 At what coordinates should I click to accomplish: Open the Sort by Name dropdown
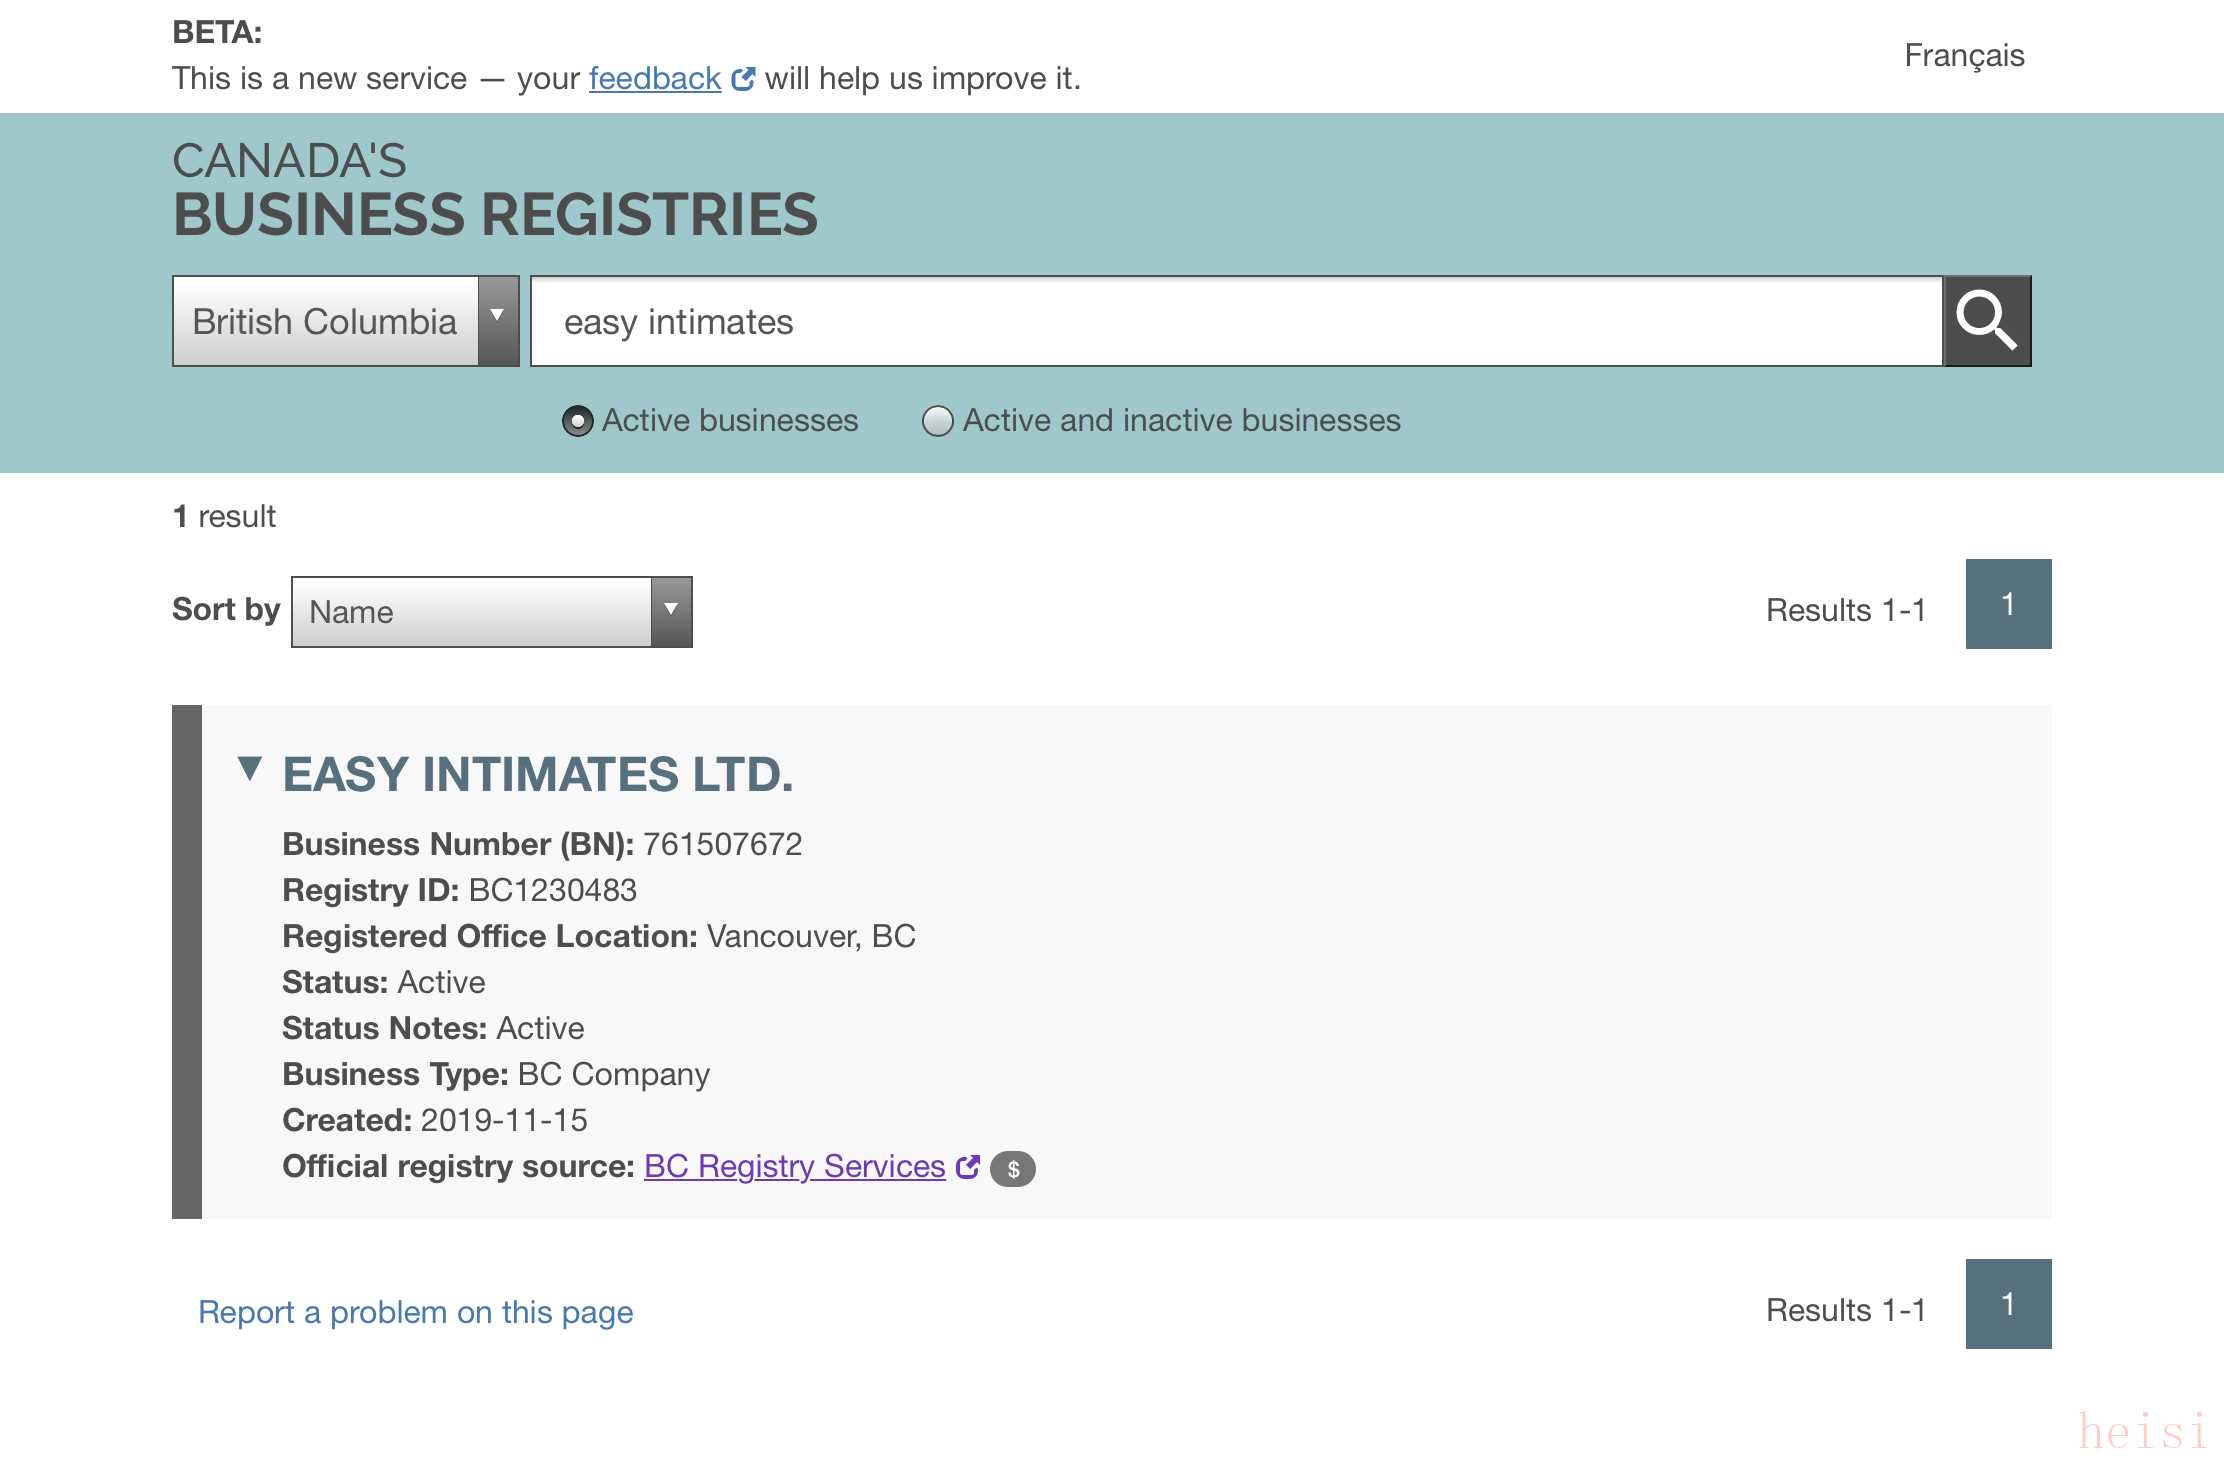pos(491,612)
